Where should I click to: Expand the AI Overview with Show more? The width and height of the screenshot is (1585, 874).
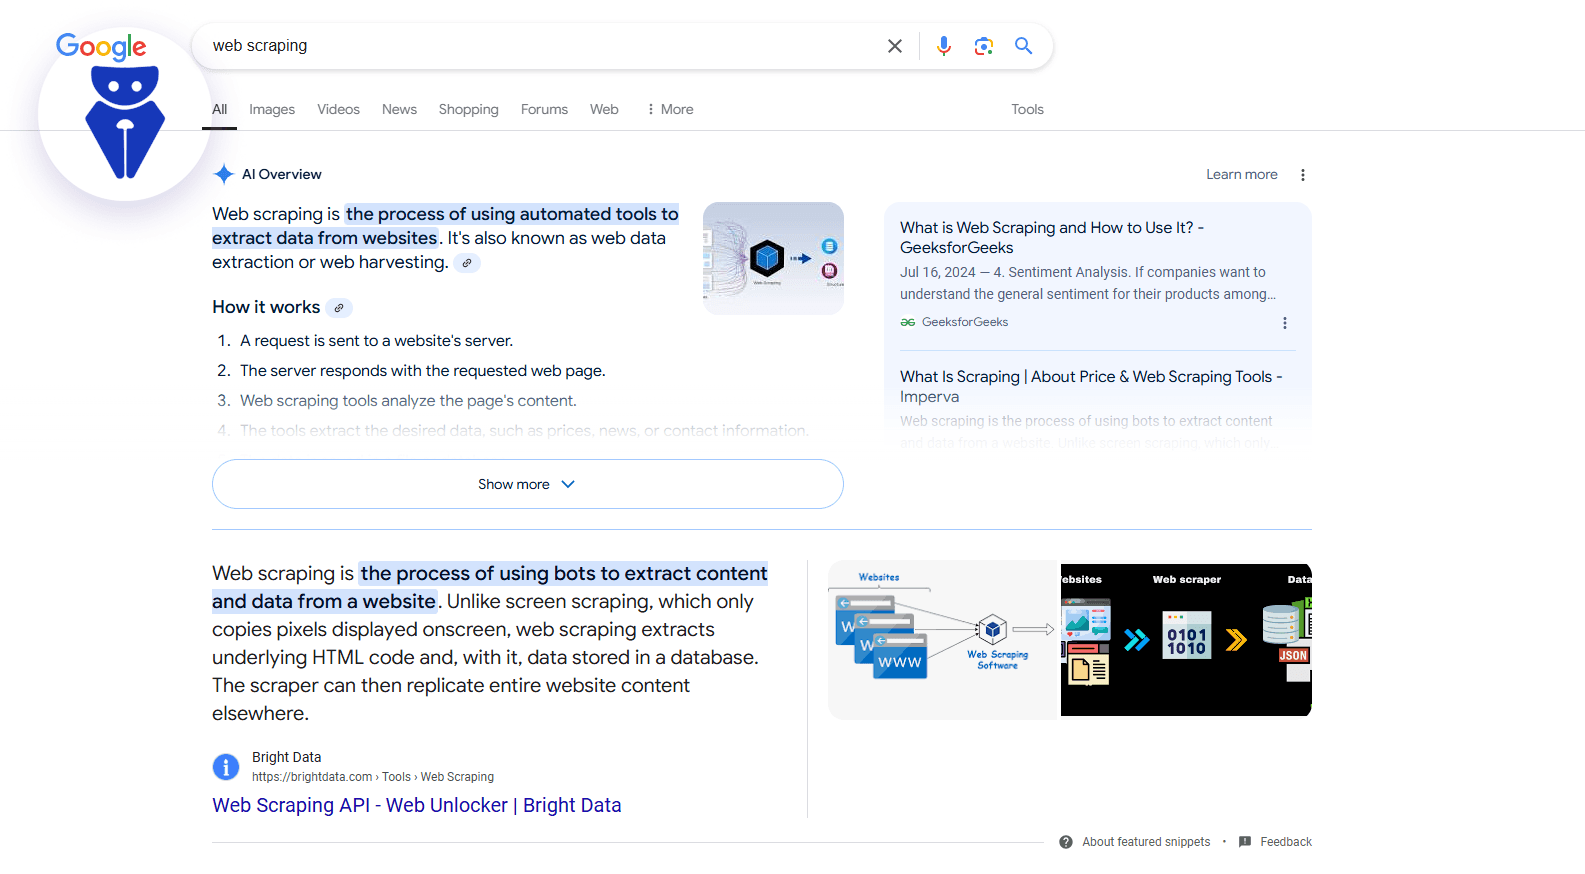click(527, 484)
